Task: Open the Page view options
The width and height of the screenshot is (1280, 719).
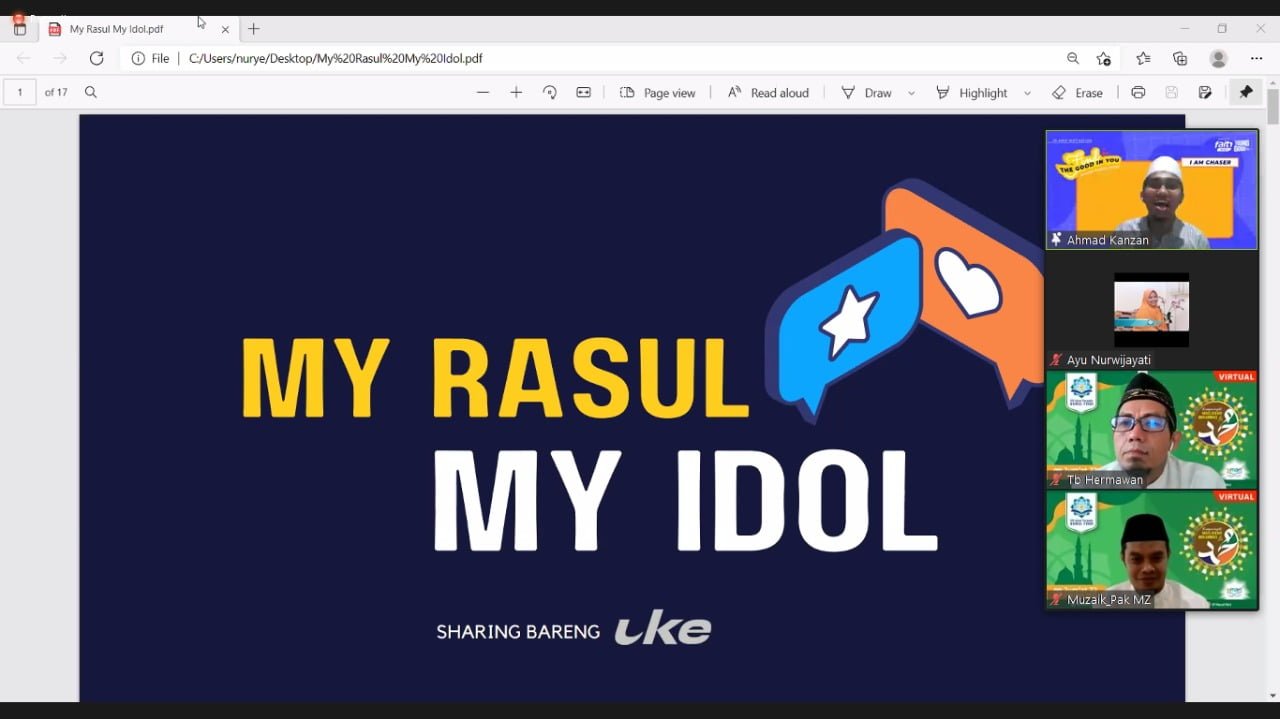Action: [x=657, y=92]
